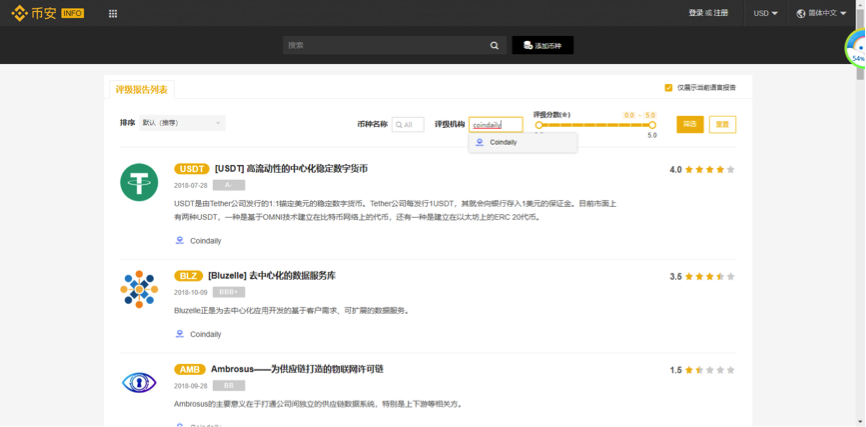Click the 币种名称 coin name input

[x=408, y=125]
